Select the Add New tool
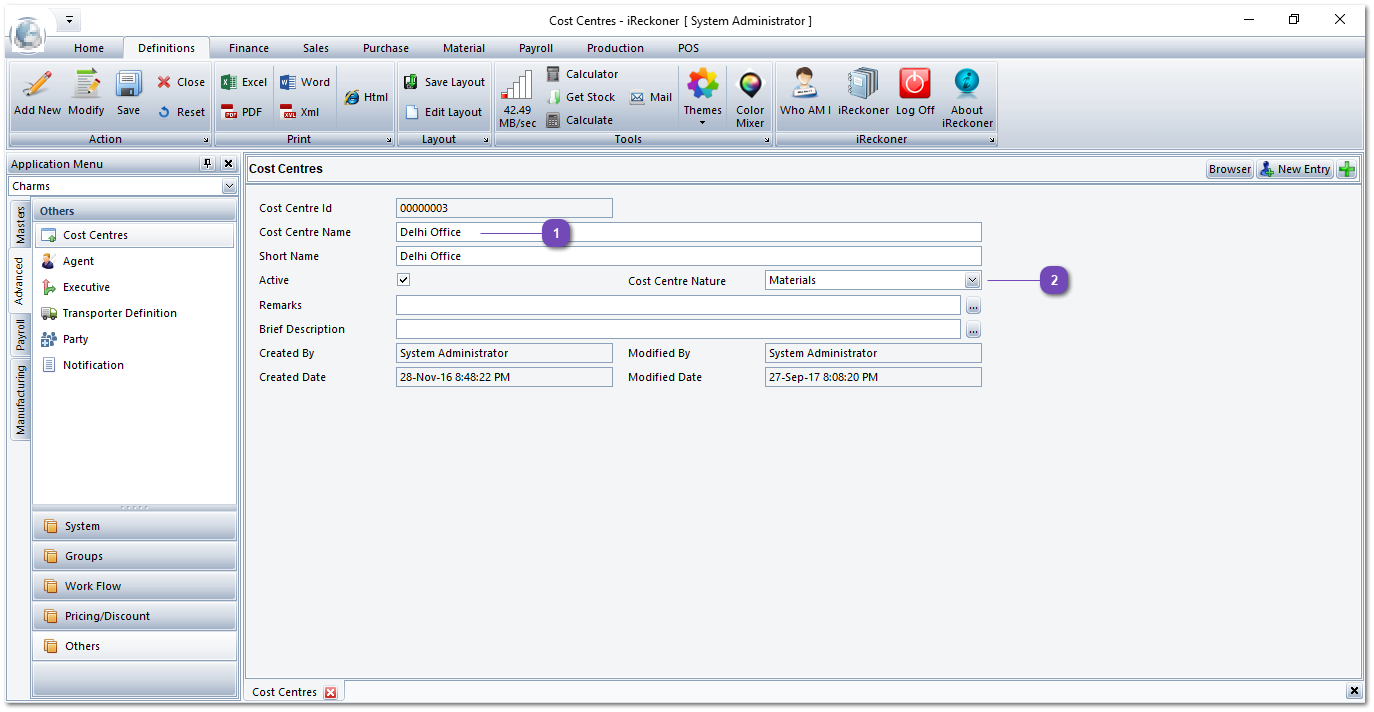This screenshot has width=1374, height=712. tap(36, 94)
